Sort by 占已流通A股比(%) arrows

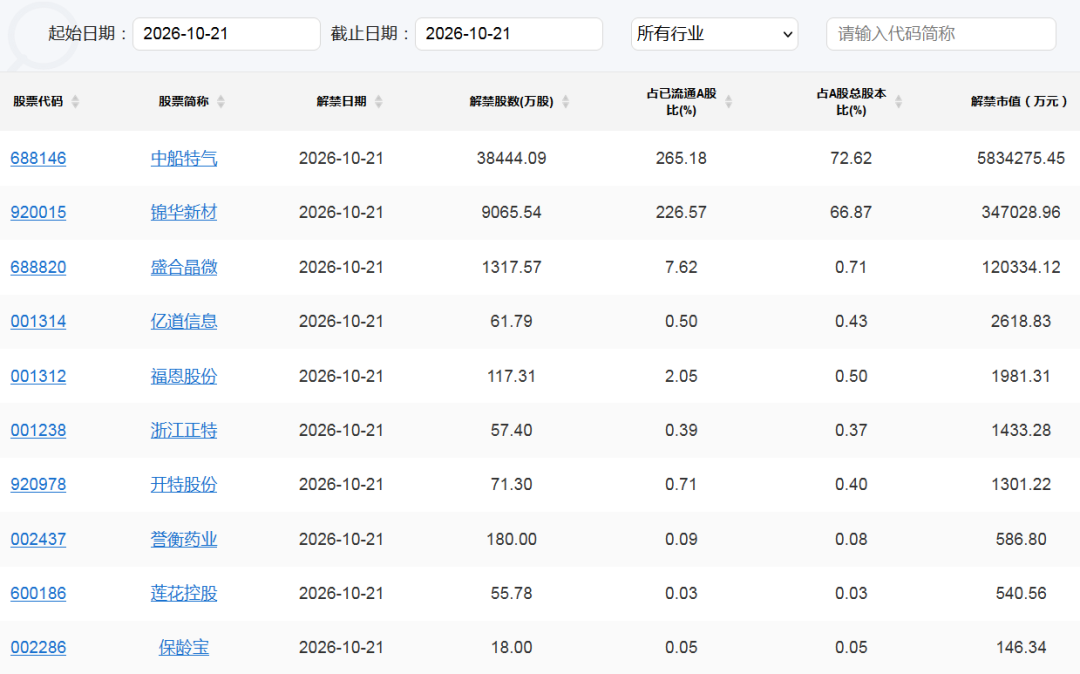728,102
